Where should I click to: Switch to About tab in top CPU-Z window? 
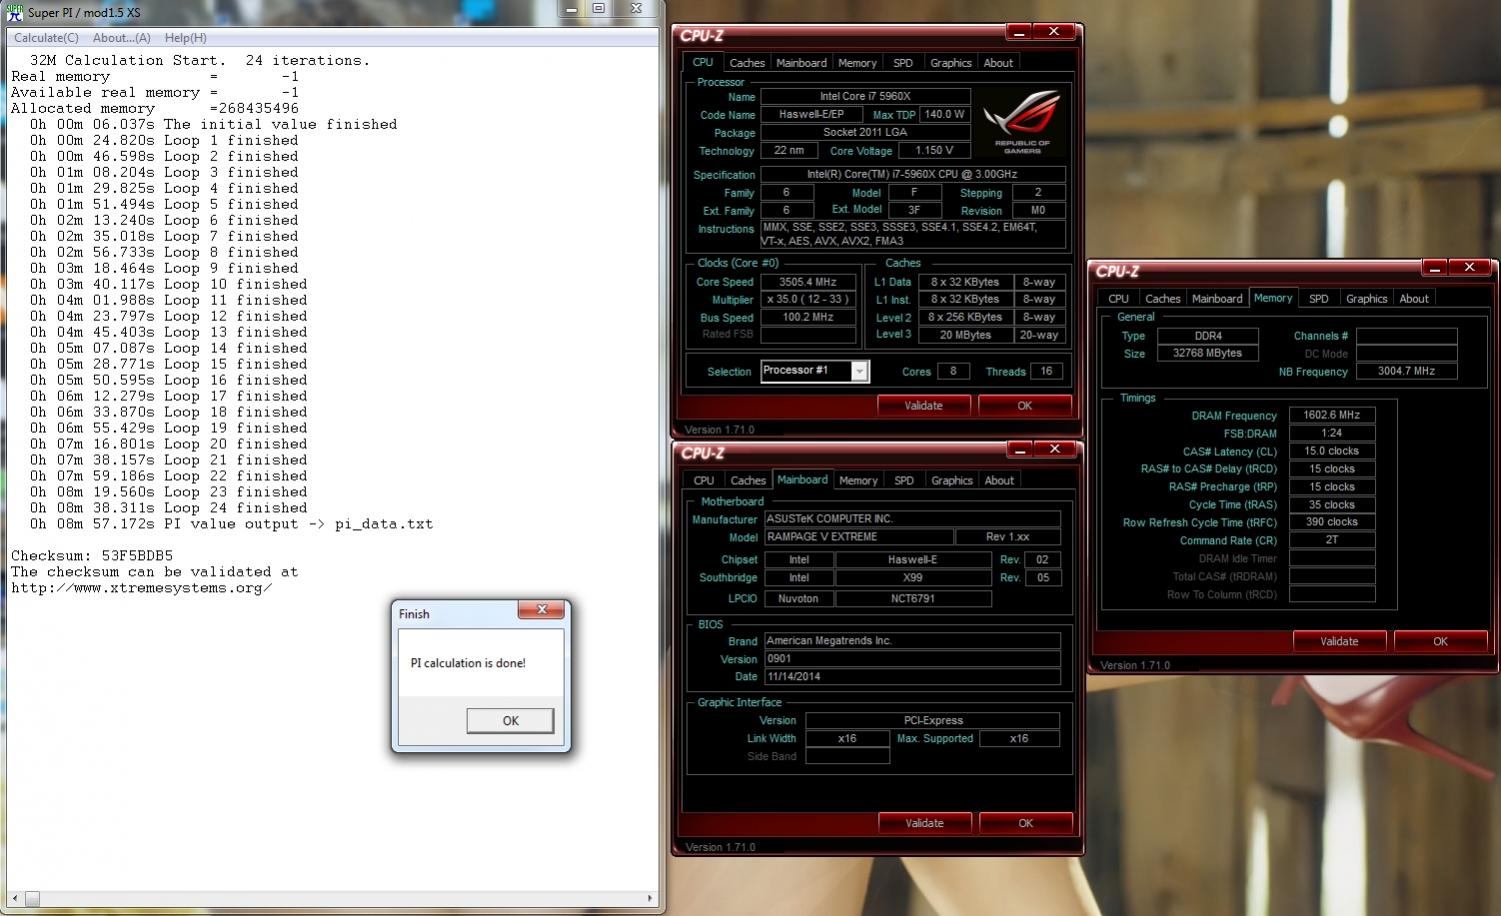(998, 62)
